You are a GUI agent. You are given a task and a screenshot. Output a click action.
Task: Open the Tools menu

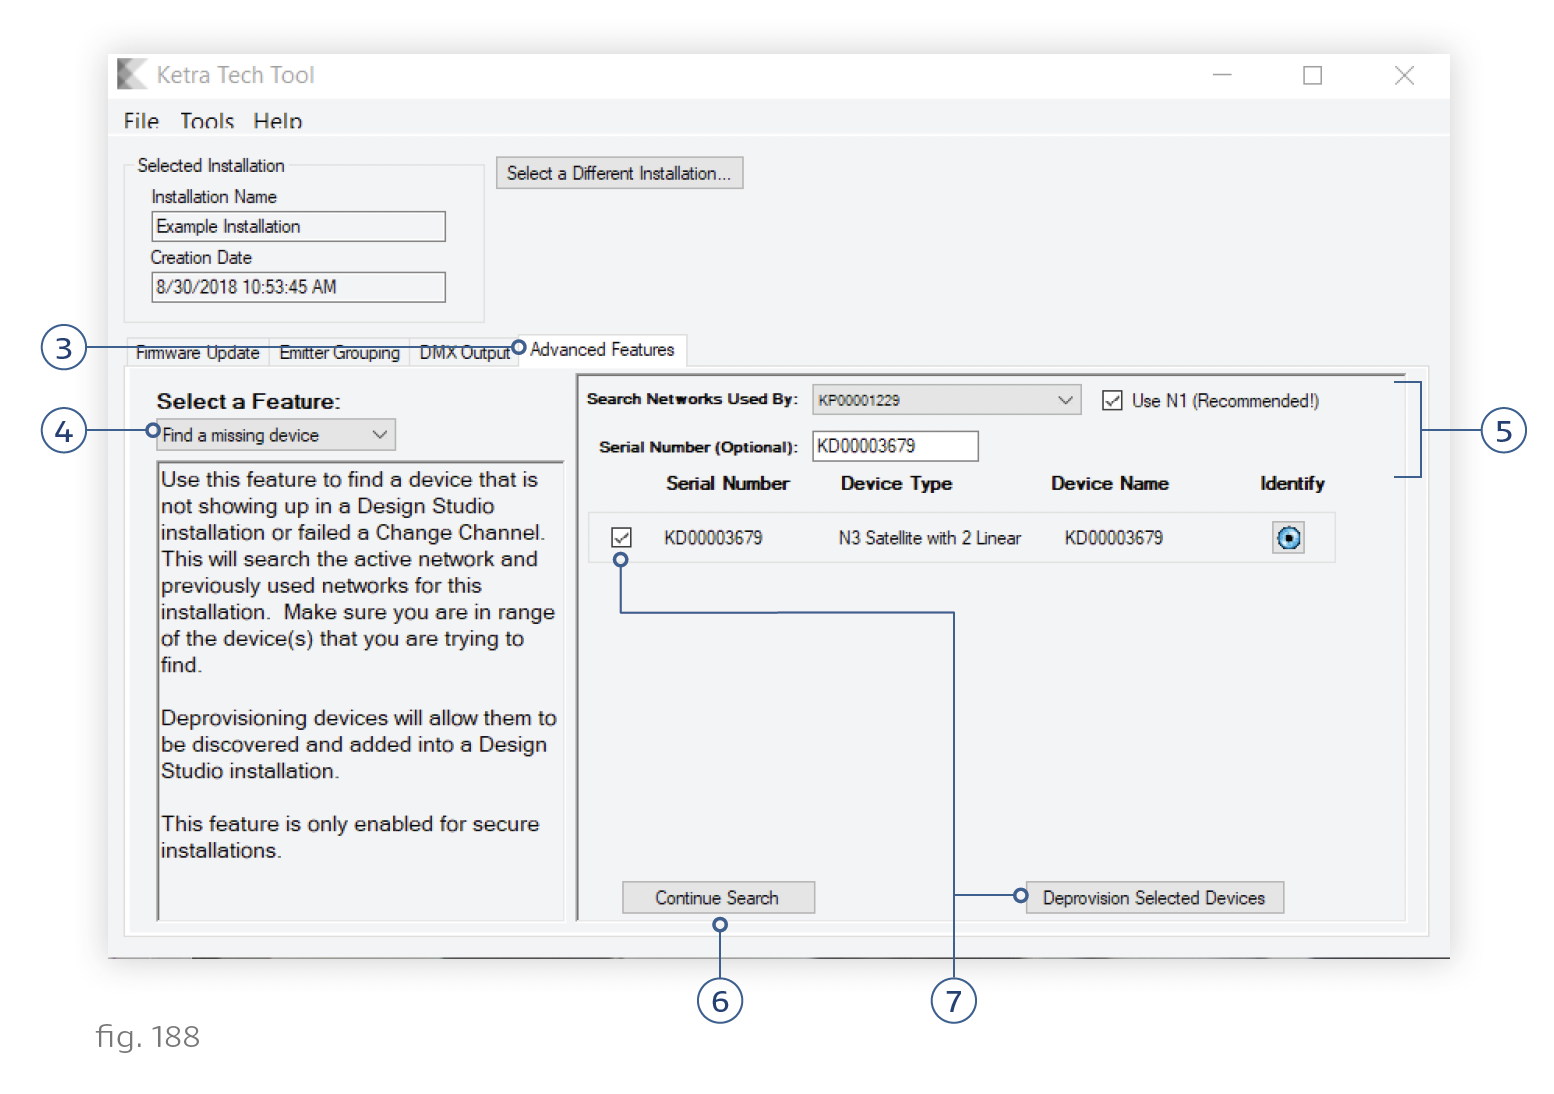(206, 121)
